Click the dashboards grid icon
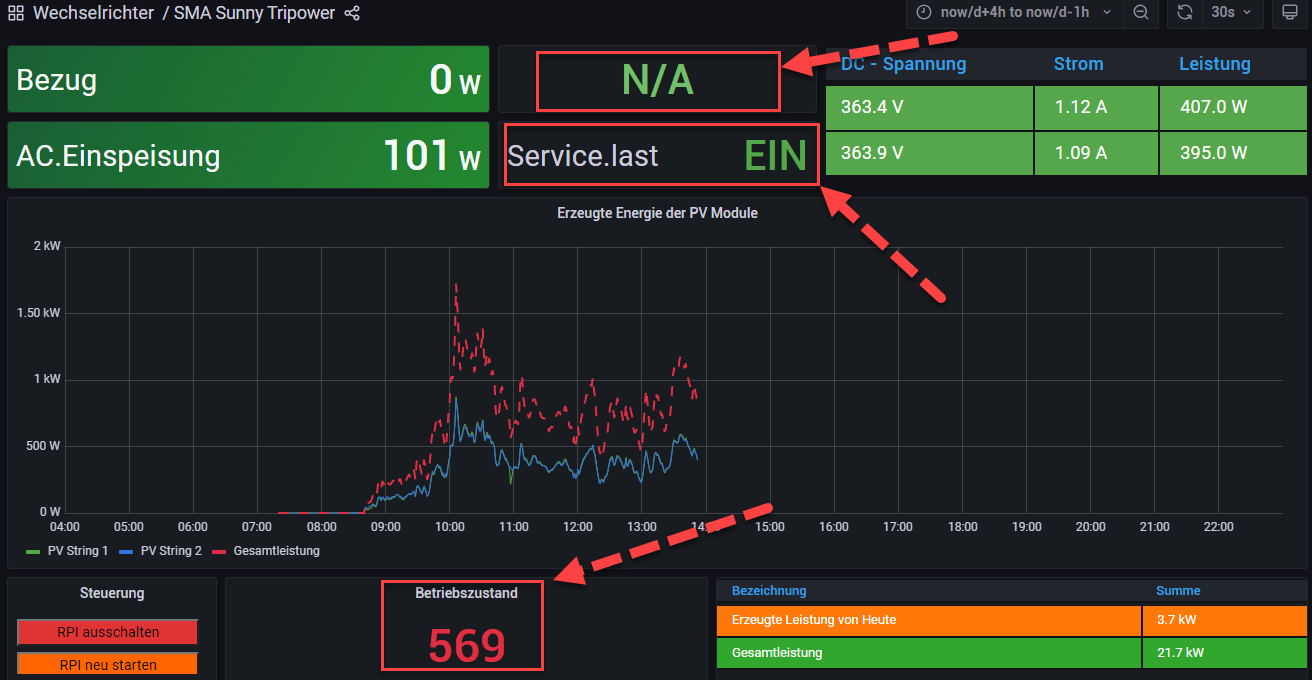Screen dimensions: 1312x680 pyautogui.click(x=16, y=14)
